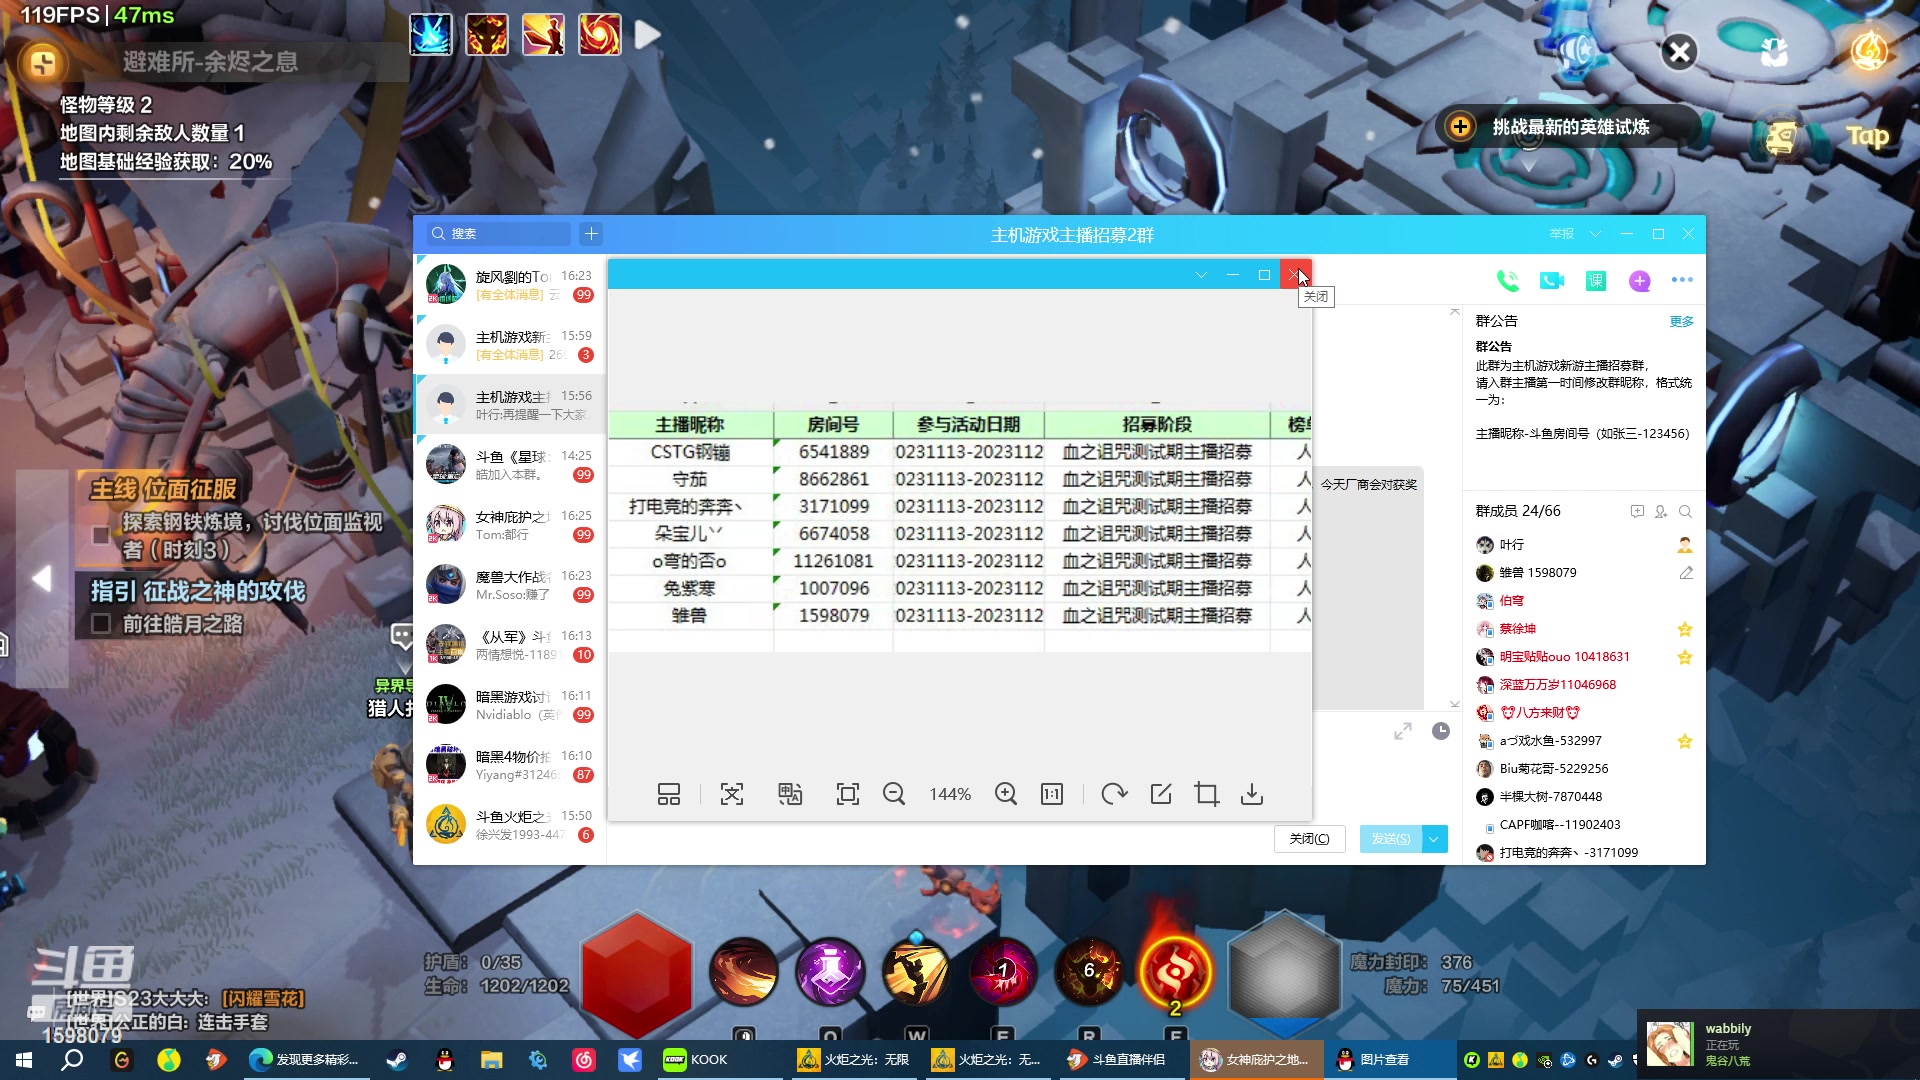The width and height of the screenshot is (1920, 1080).
Task: Open Windows Start menu
Action: (x=24, y=1060)
